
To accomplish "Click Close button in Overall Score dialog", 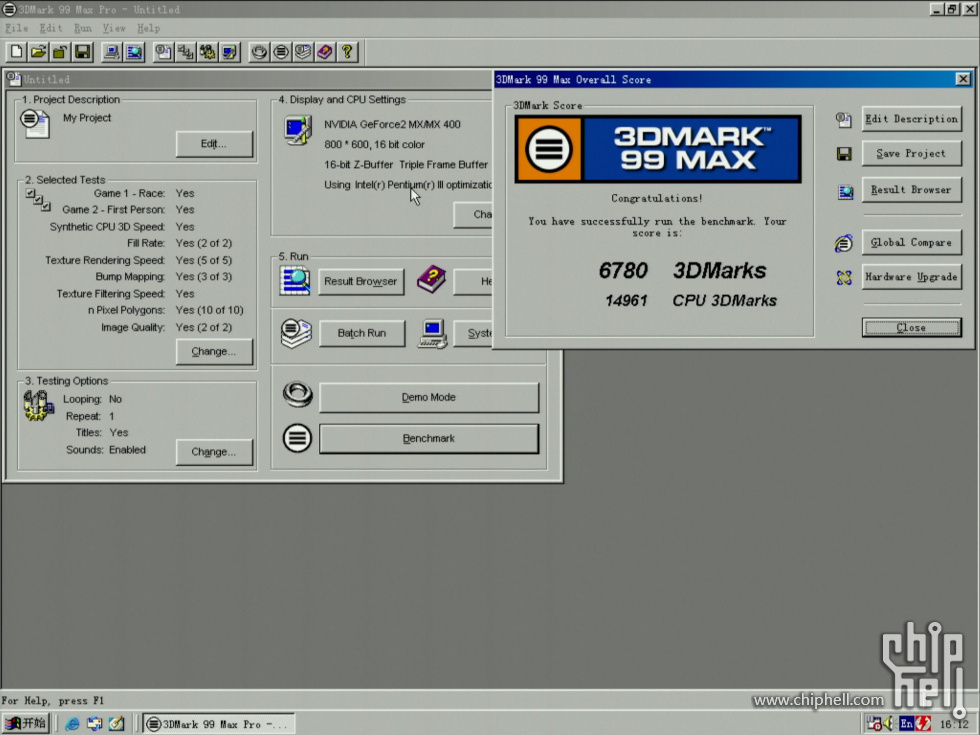I will 911,328.
